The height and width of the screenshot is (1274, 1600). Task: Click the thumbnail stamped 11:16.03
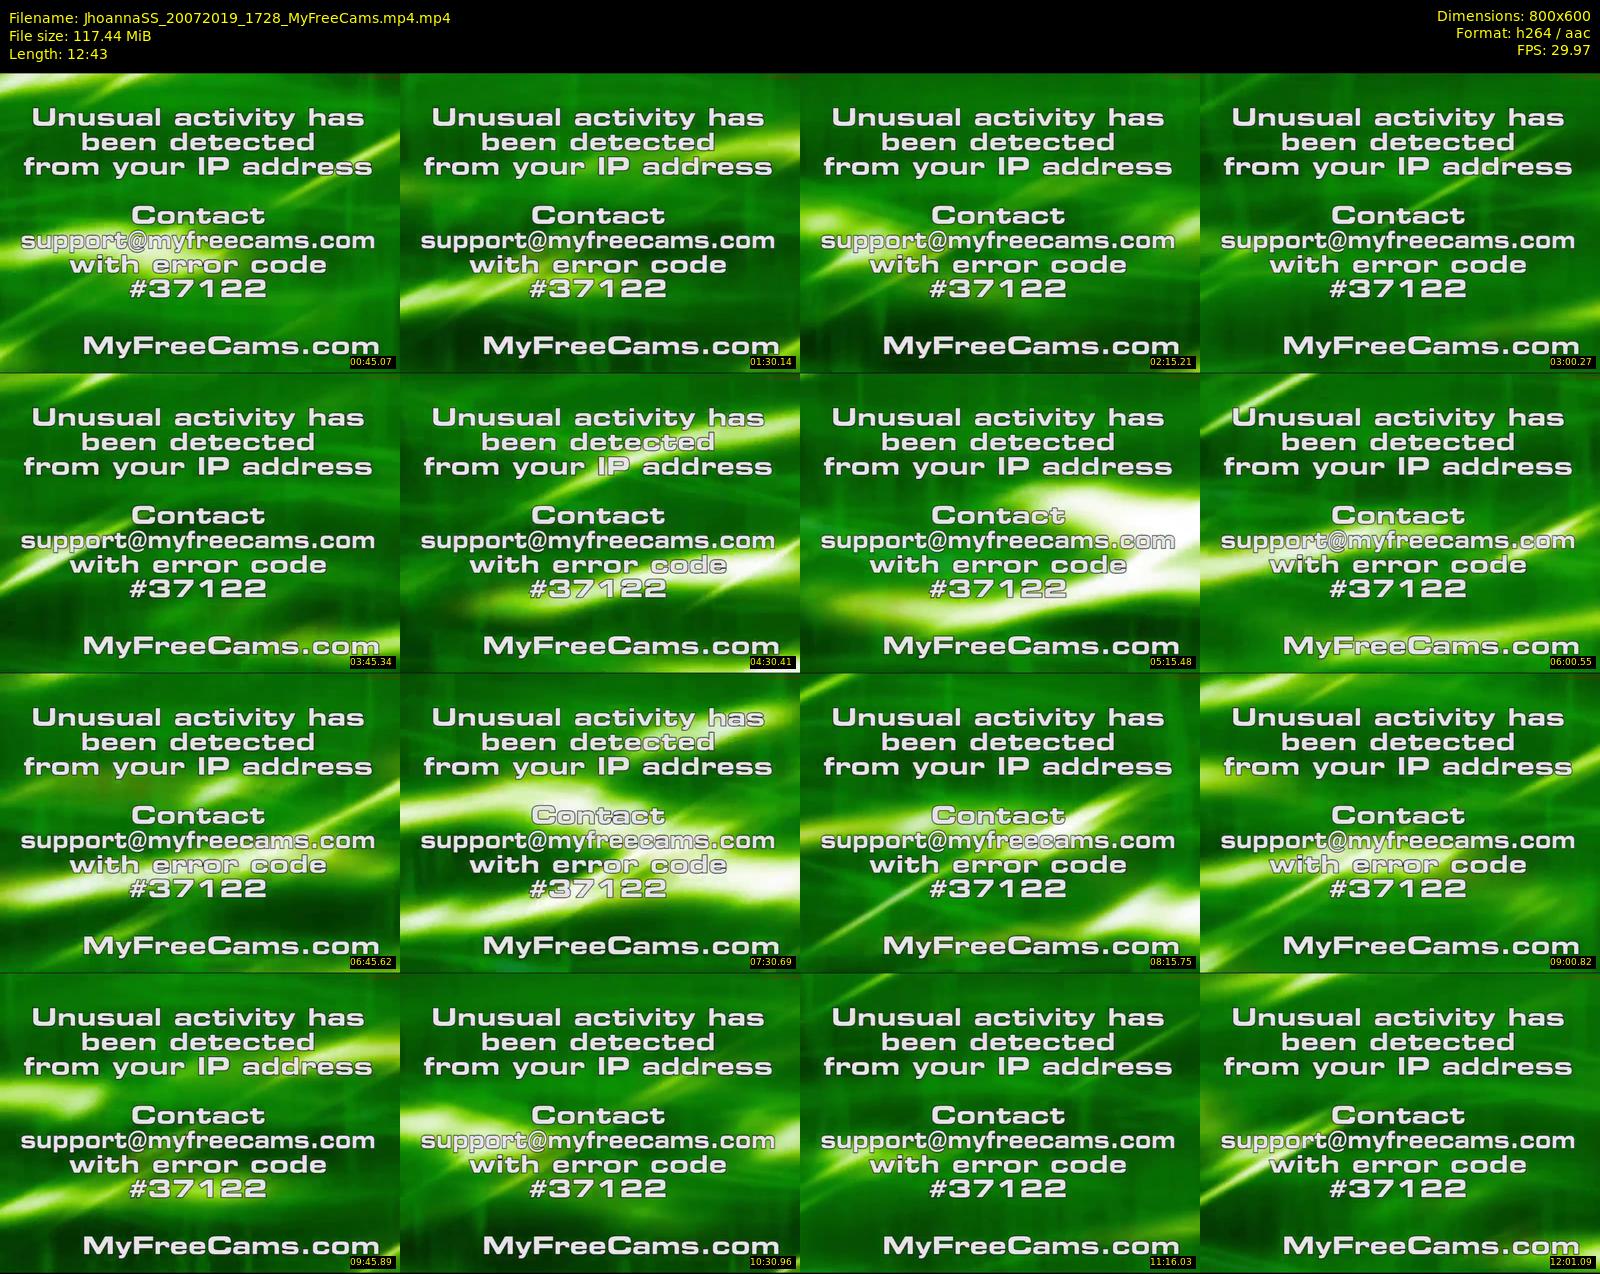point(1000,1122)
